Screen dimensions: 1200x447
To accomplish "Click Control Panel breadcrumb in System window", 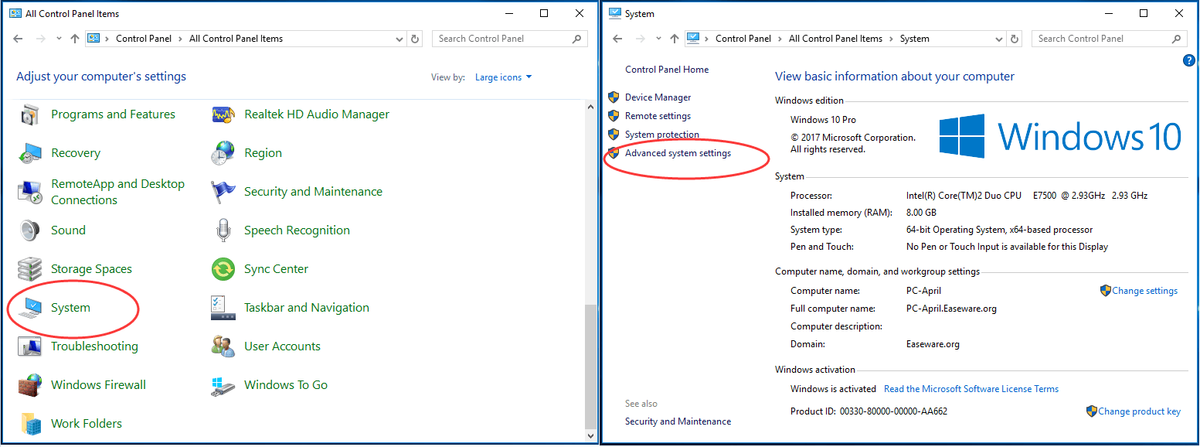I will [745, 39].
